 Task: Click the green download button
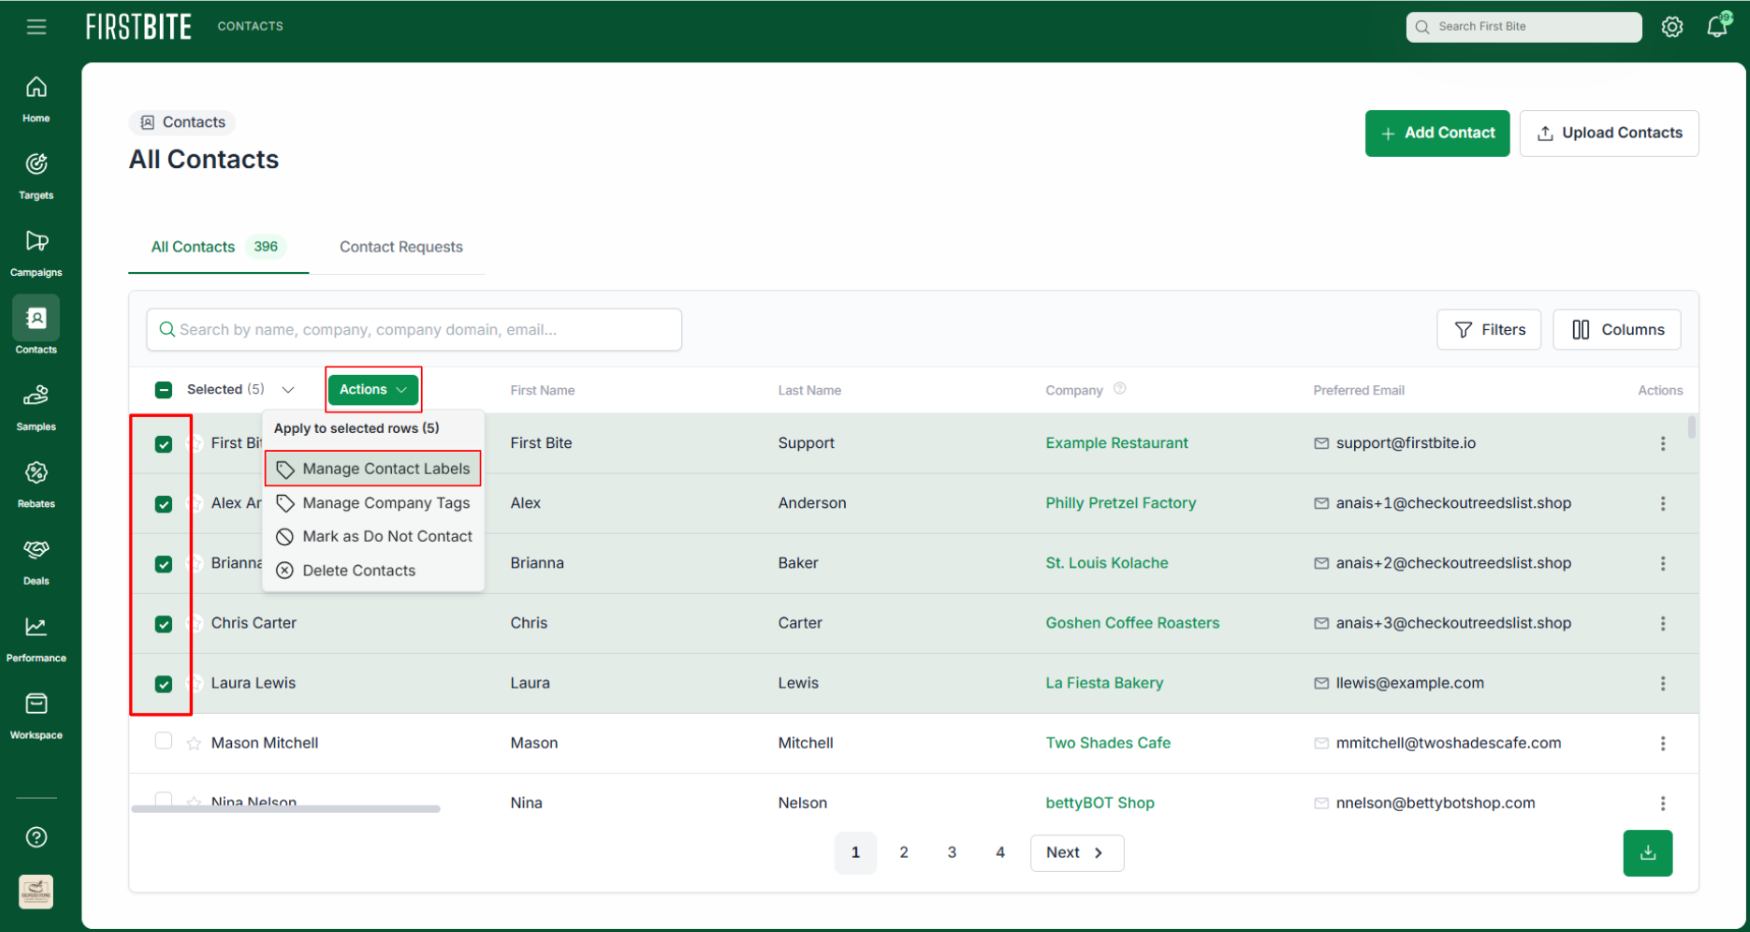tap(1647, 853)
